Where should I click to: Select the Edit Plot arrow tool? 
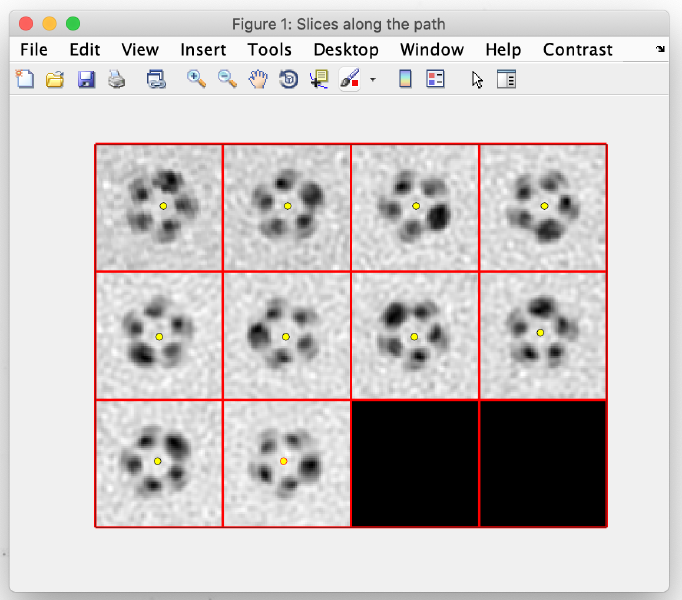[x=477, y=80]
